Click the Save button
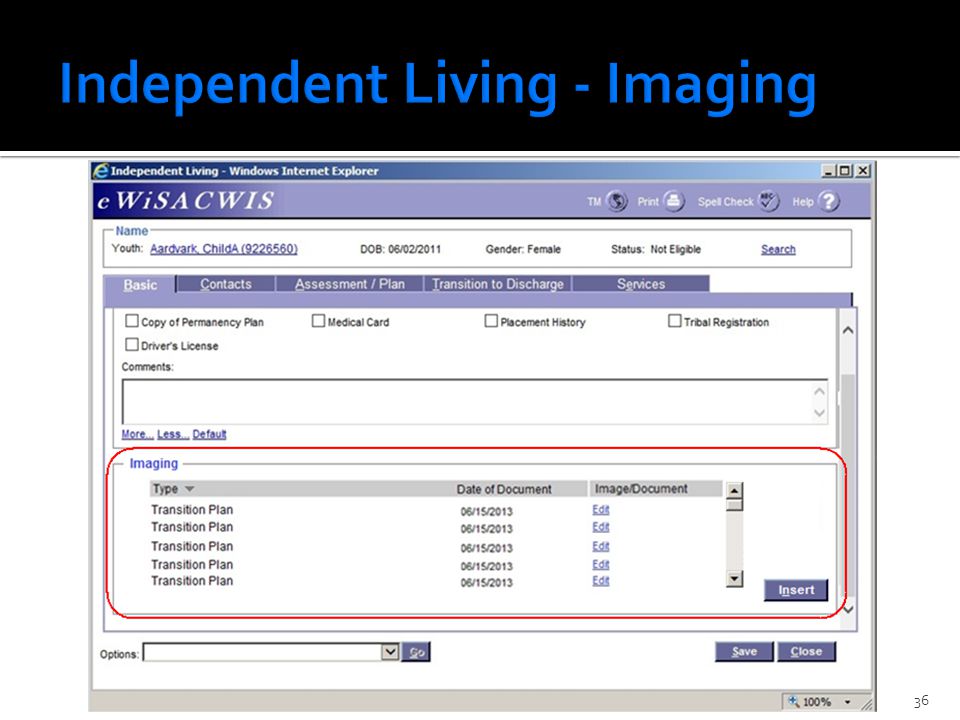The image size is (960, 720). (744, 651)
